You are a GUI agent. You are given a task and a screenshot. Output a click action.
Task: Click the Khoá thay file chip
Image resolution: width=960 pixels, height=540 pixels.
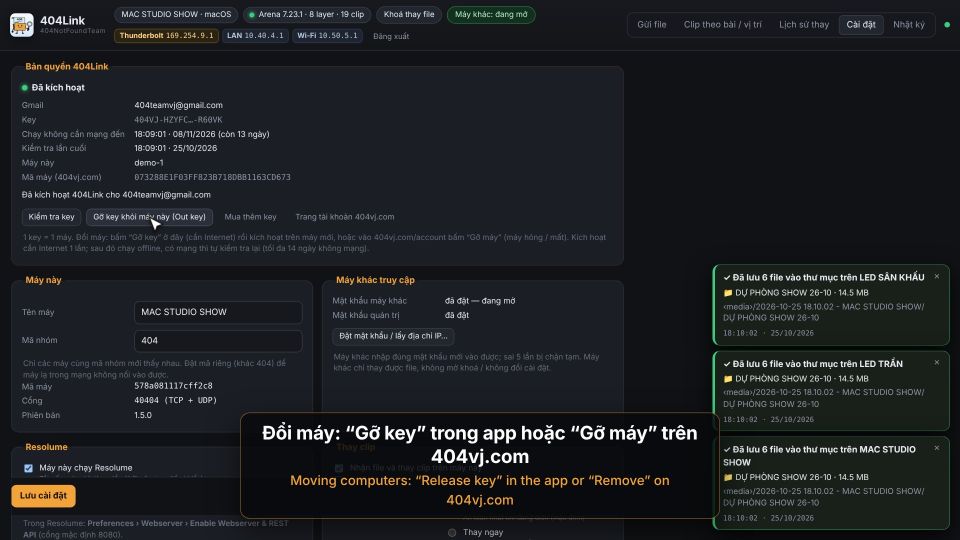tap(409, 14)
